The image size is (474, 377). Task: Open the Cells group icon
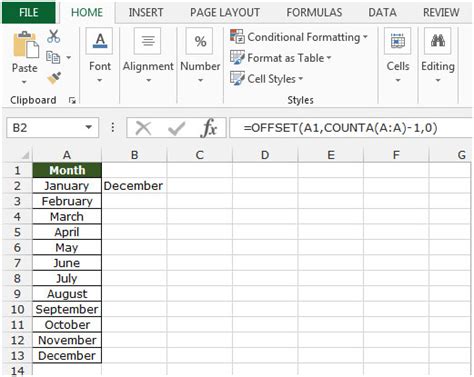(x=397, y=41)
